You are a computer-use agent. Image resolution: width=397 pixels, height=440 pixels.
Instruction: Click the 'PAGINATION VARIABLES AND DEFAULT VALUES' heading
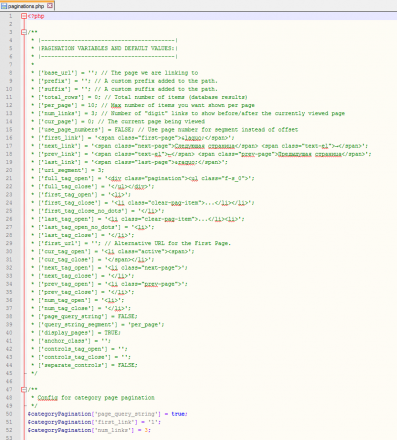point(107,48)
